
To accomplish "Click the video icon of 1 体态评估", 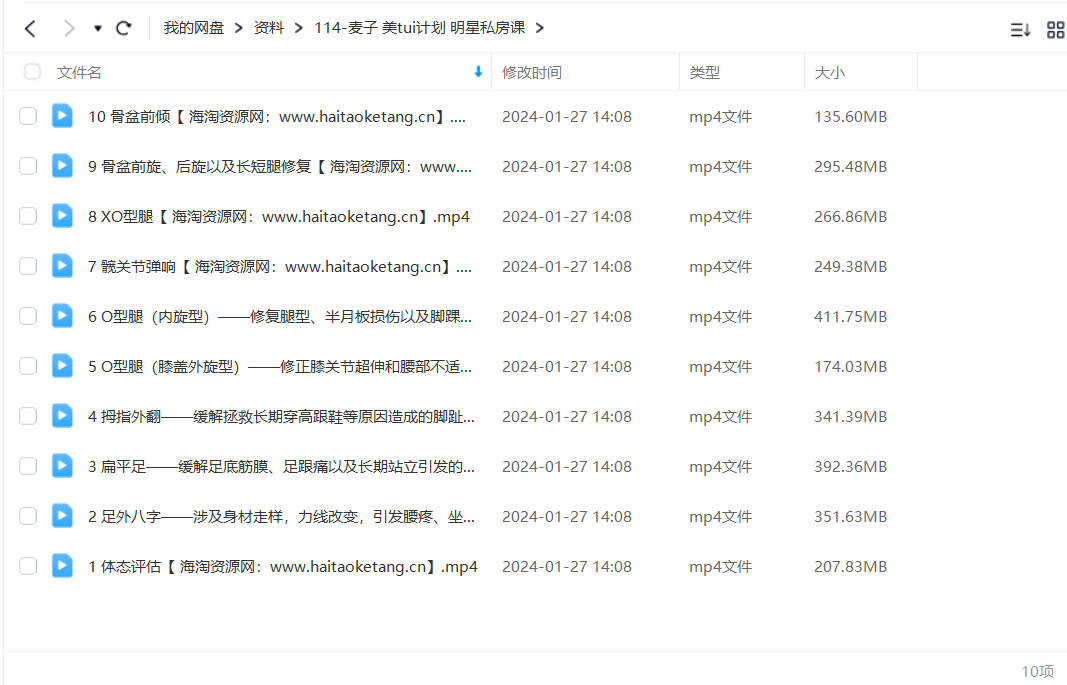I will pos(62,565).
